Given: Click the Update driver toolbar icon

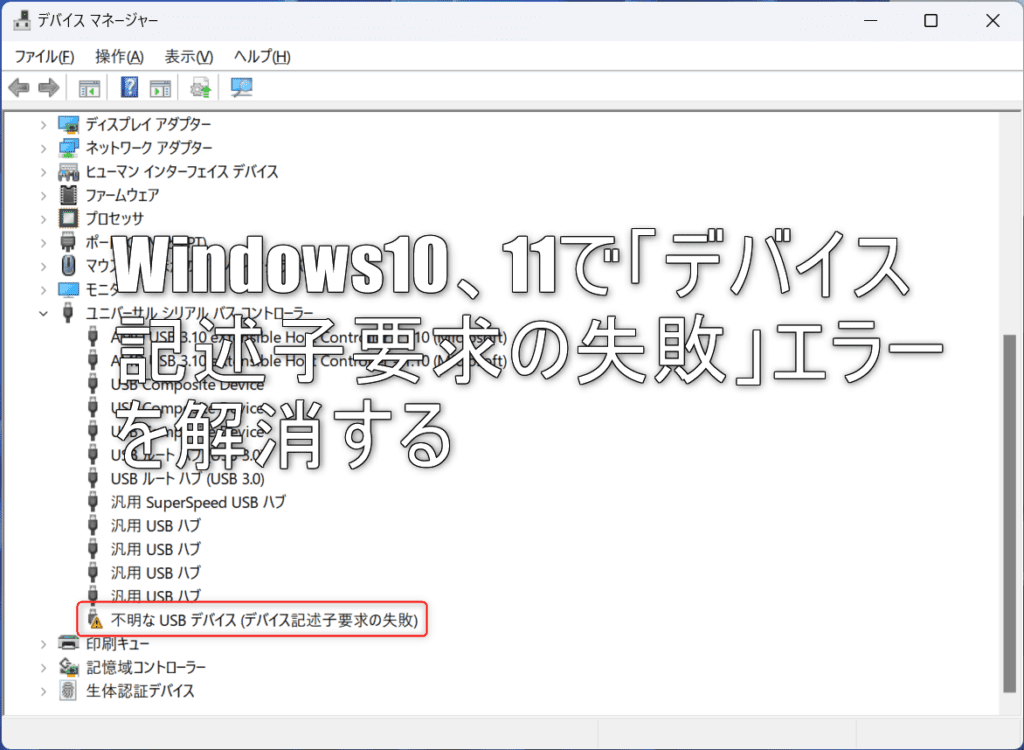Looking at the screenshot, I should coord(200,87).
